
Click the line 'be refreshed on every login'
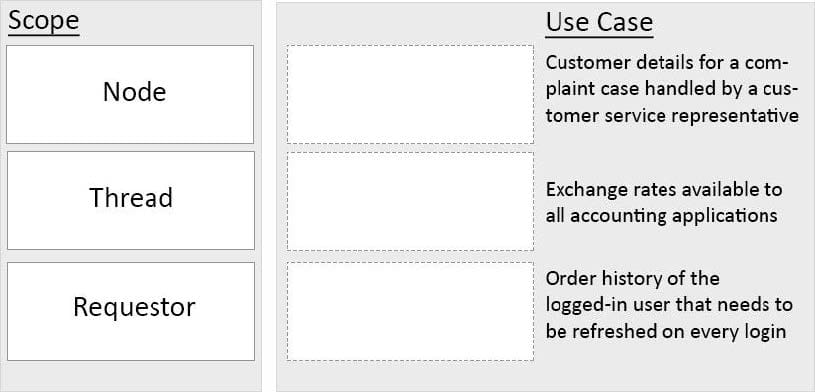[666, 331]
